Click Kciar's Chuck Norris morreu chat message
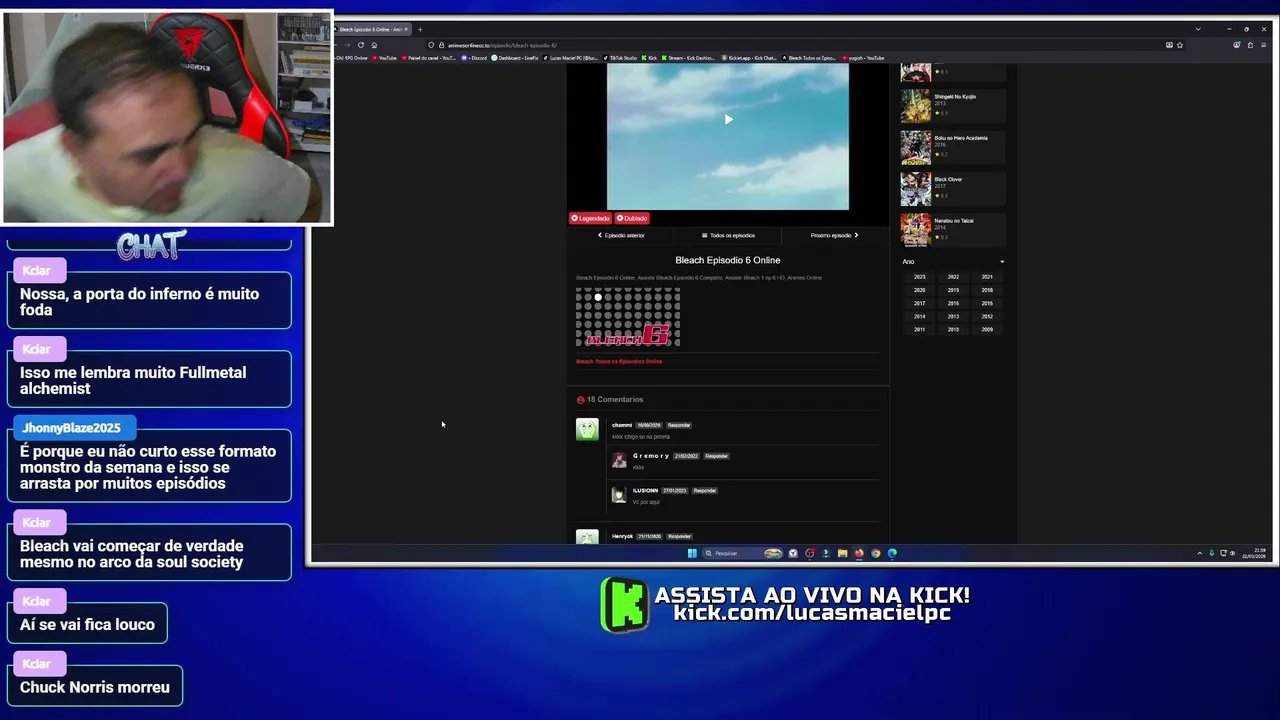1280x720 pixels. pos(95,687)
